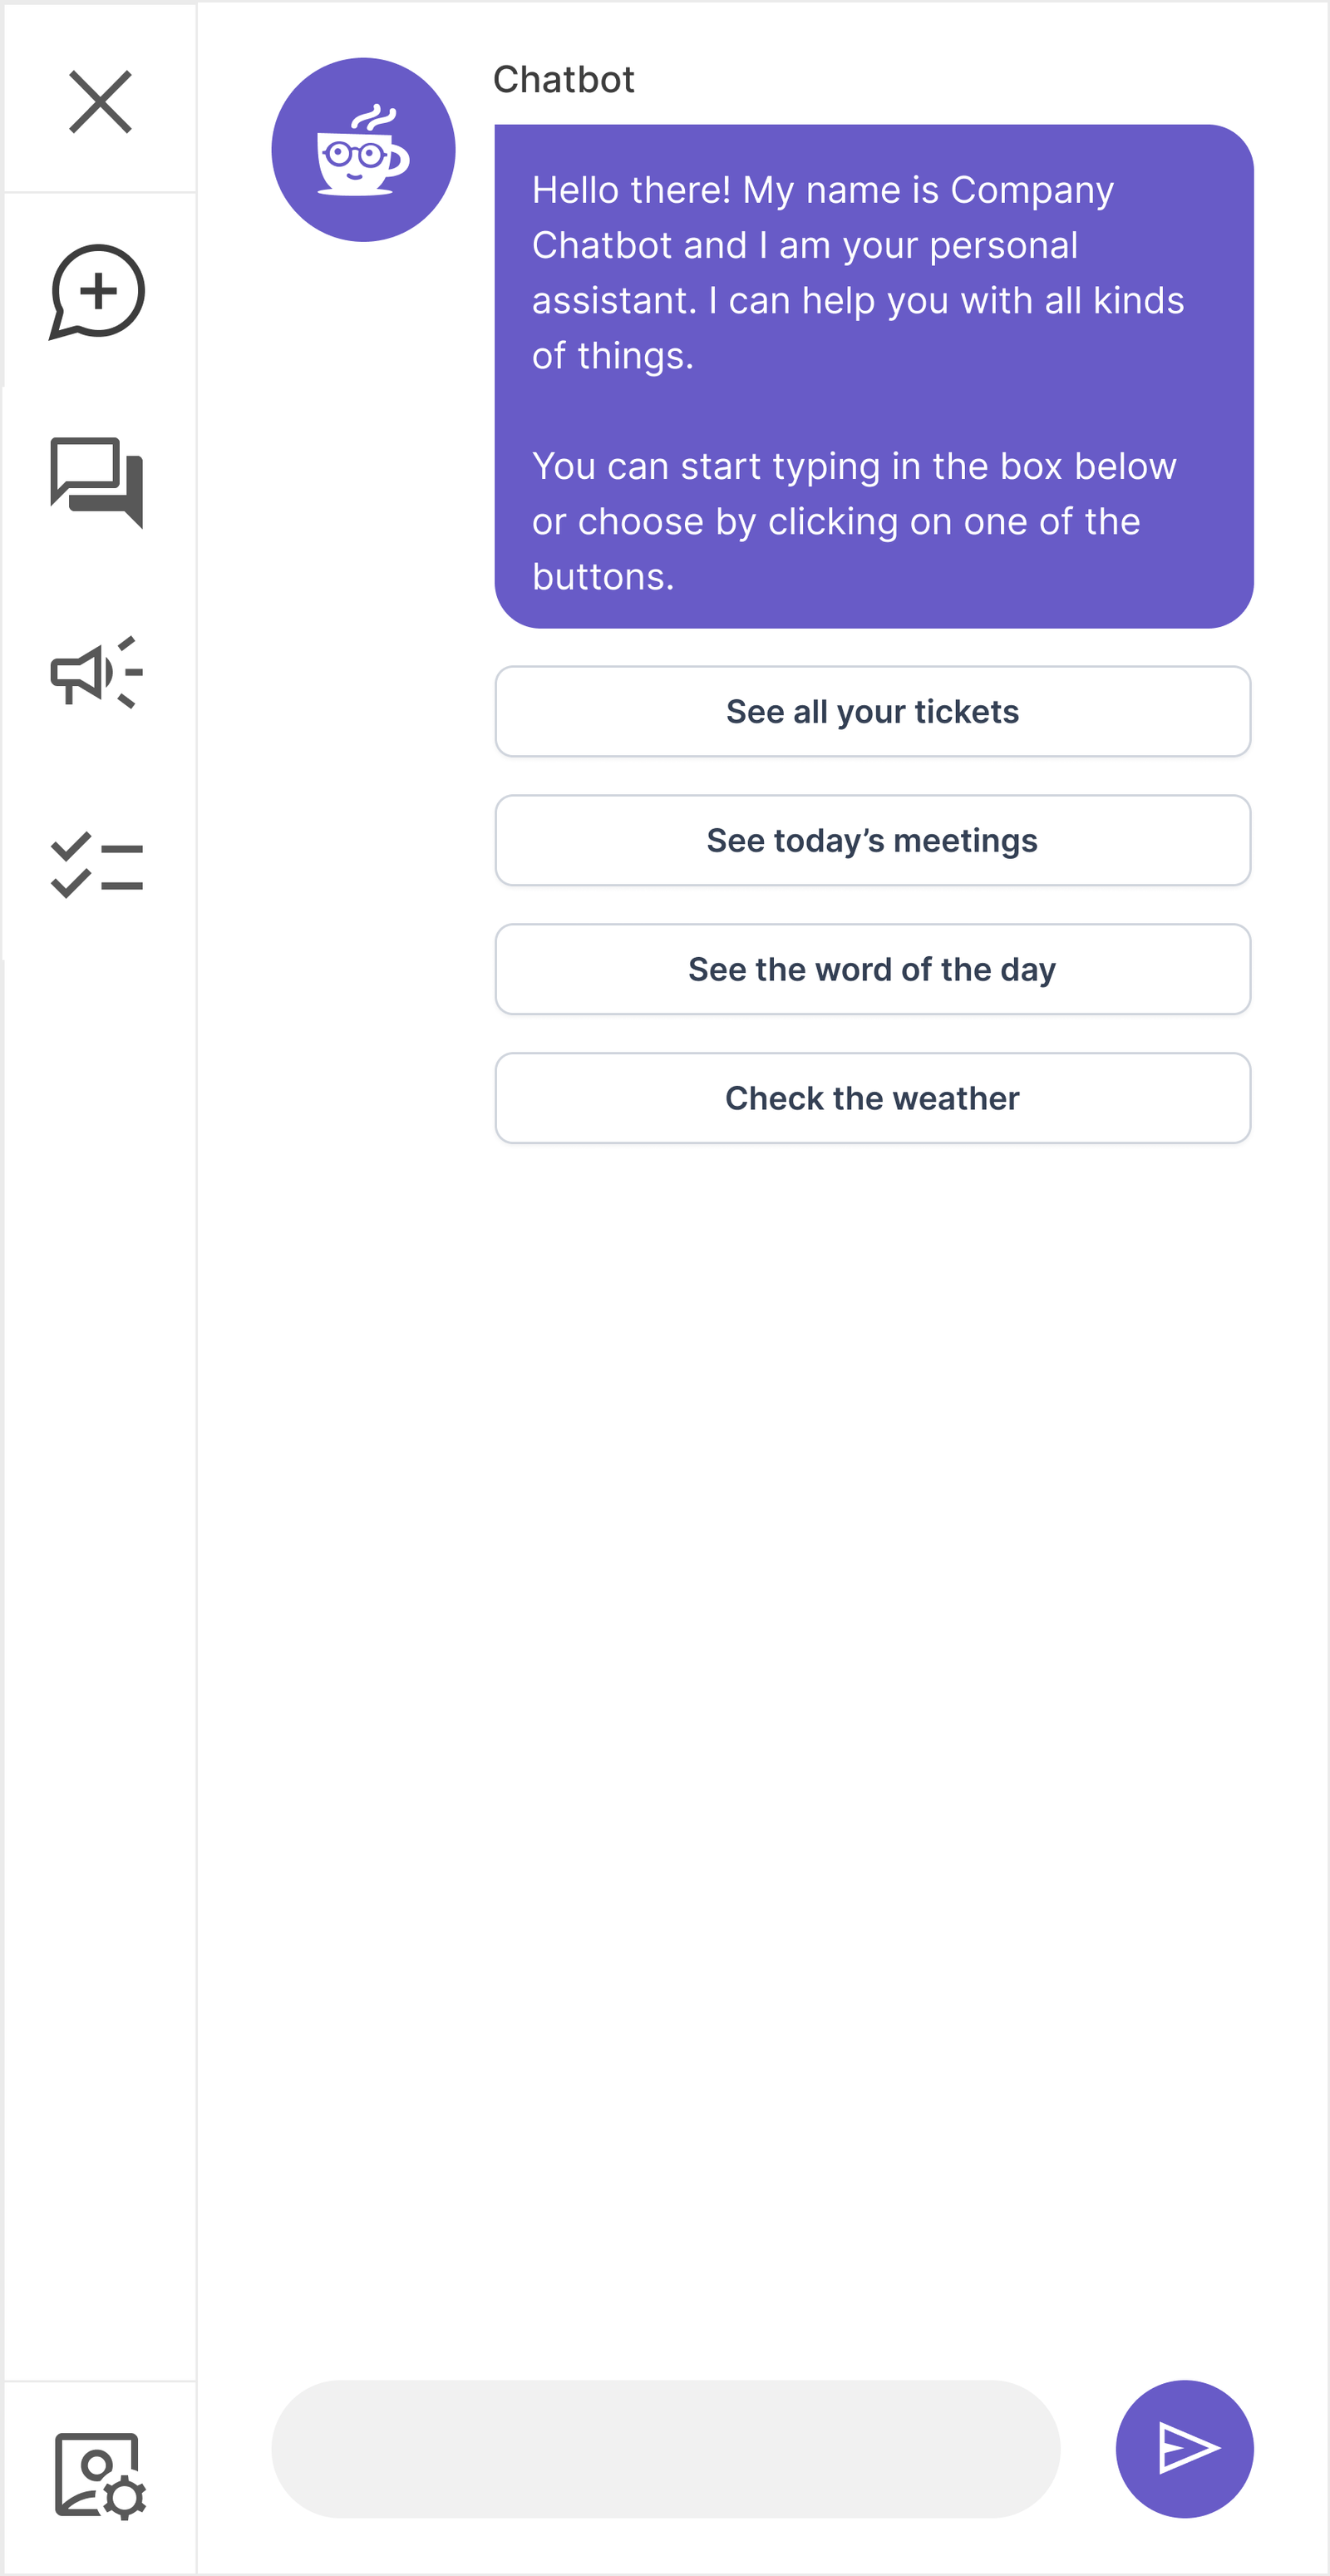Click the blank sidebar space under the checklist icon

point(100,1600)
